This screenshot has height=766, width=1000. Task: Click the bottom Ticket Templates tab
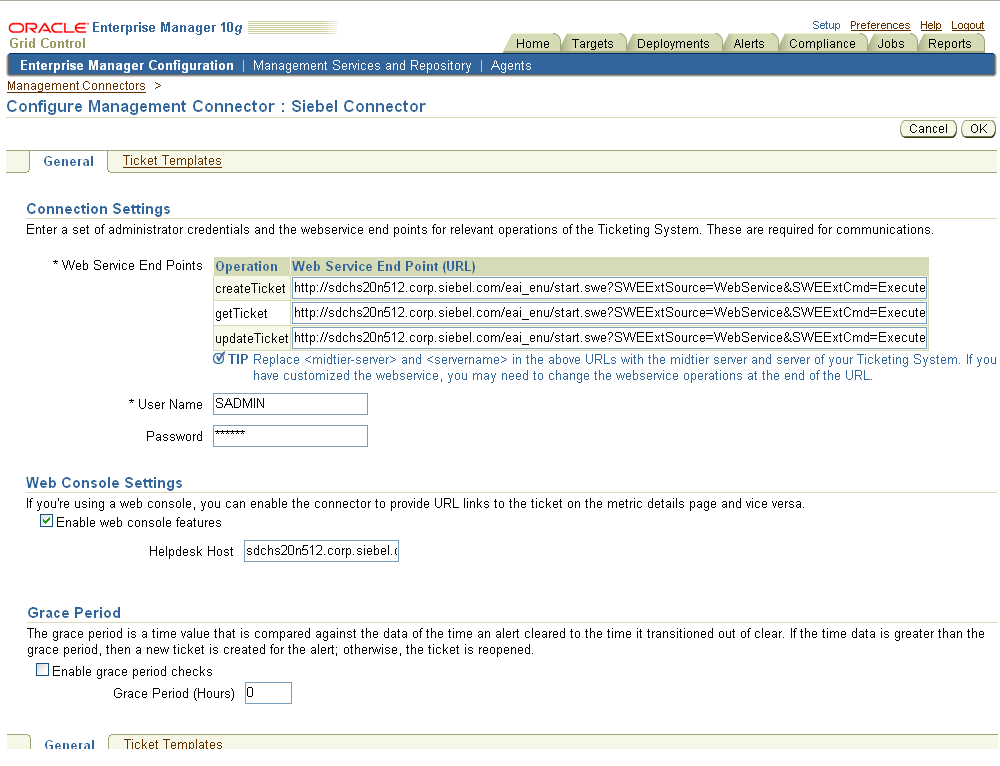coord(173,744)
